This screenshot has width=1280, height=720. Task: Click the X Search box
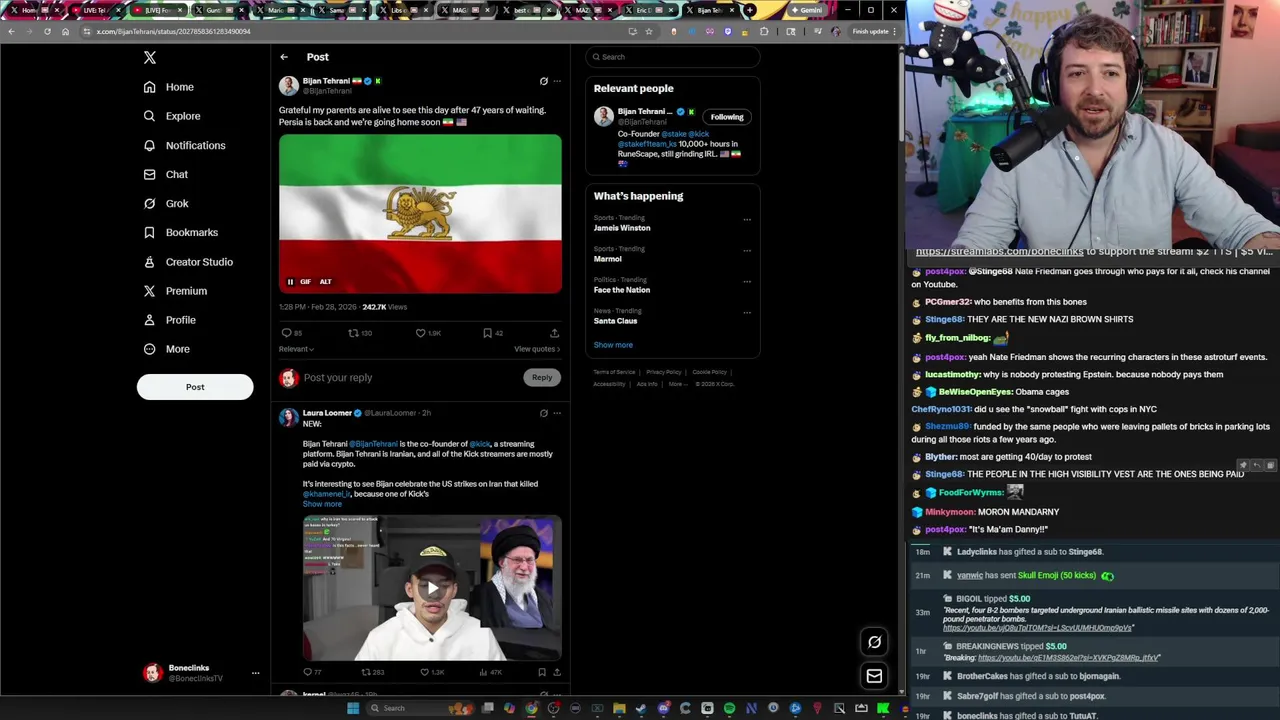672,57
